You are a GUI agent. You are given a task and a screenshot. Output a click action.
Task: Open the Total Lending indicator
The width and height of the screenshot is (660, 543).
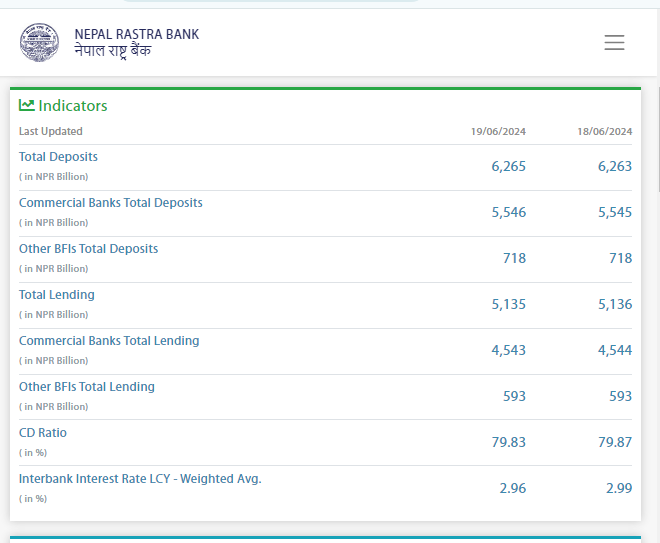click(x=57, y=295)
